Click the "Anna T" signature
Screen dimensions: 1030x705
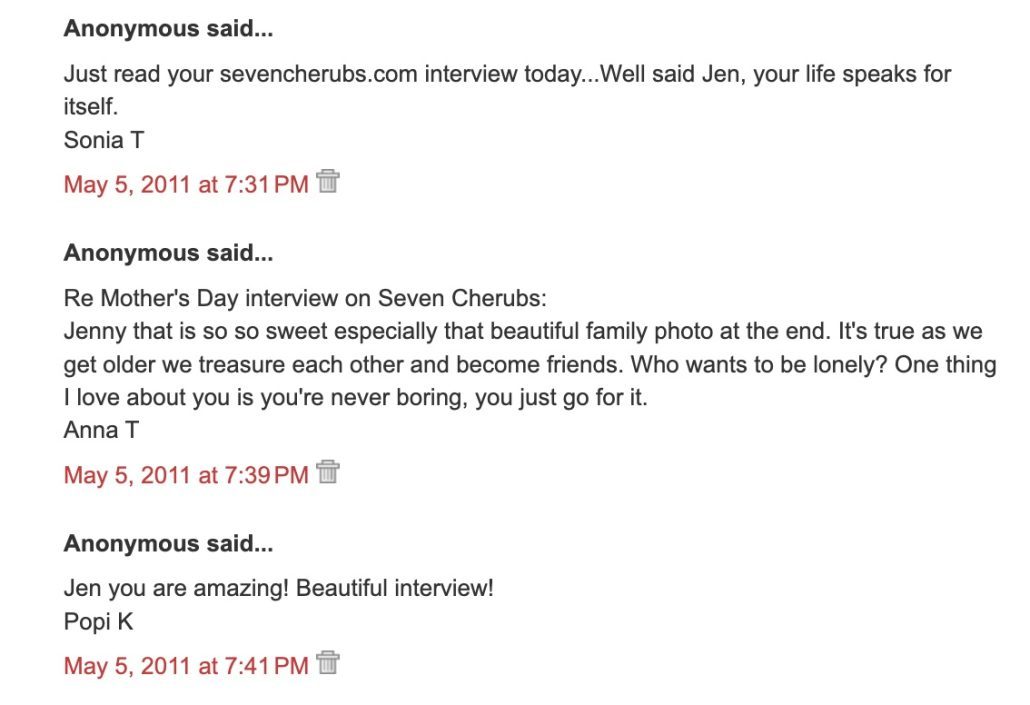coord(99,430)
